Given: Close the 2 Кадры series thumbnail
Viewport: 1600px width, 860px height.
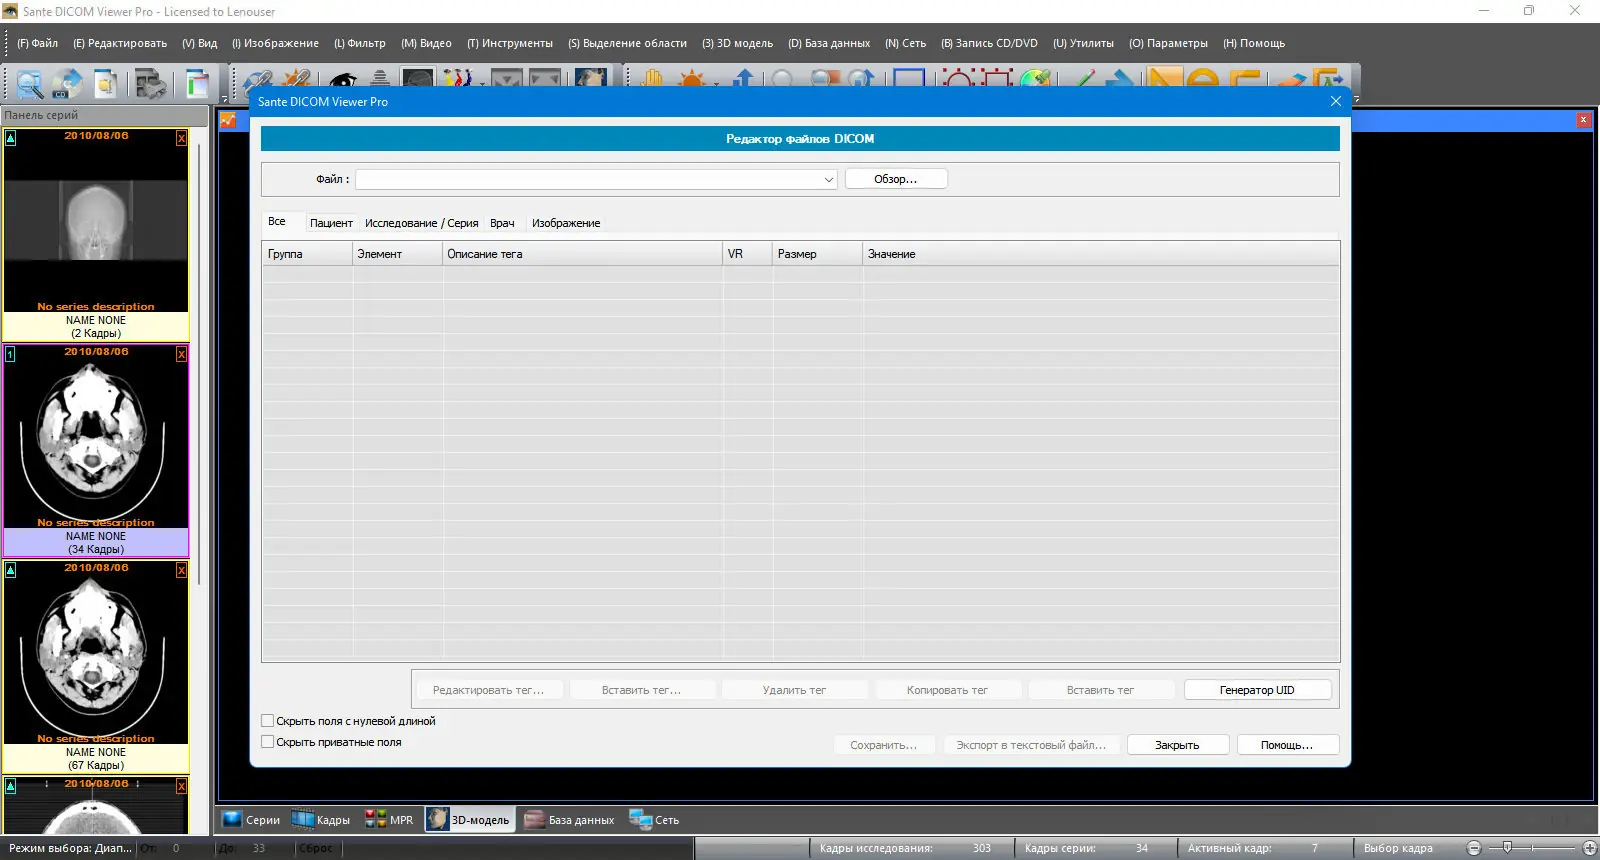Looking at the screenshot, I should pos(181,138).
